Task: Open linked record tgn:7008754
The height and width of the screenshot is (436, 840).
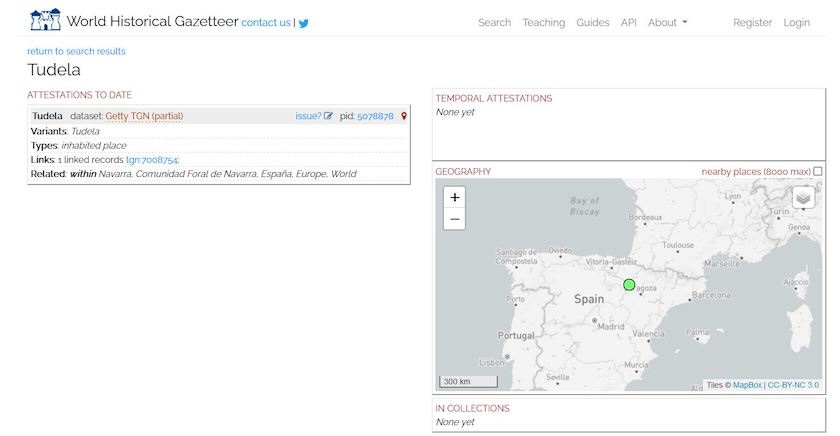Action: point(152,160)
